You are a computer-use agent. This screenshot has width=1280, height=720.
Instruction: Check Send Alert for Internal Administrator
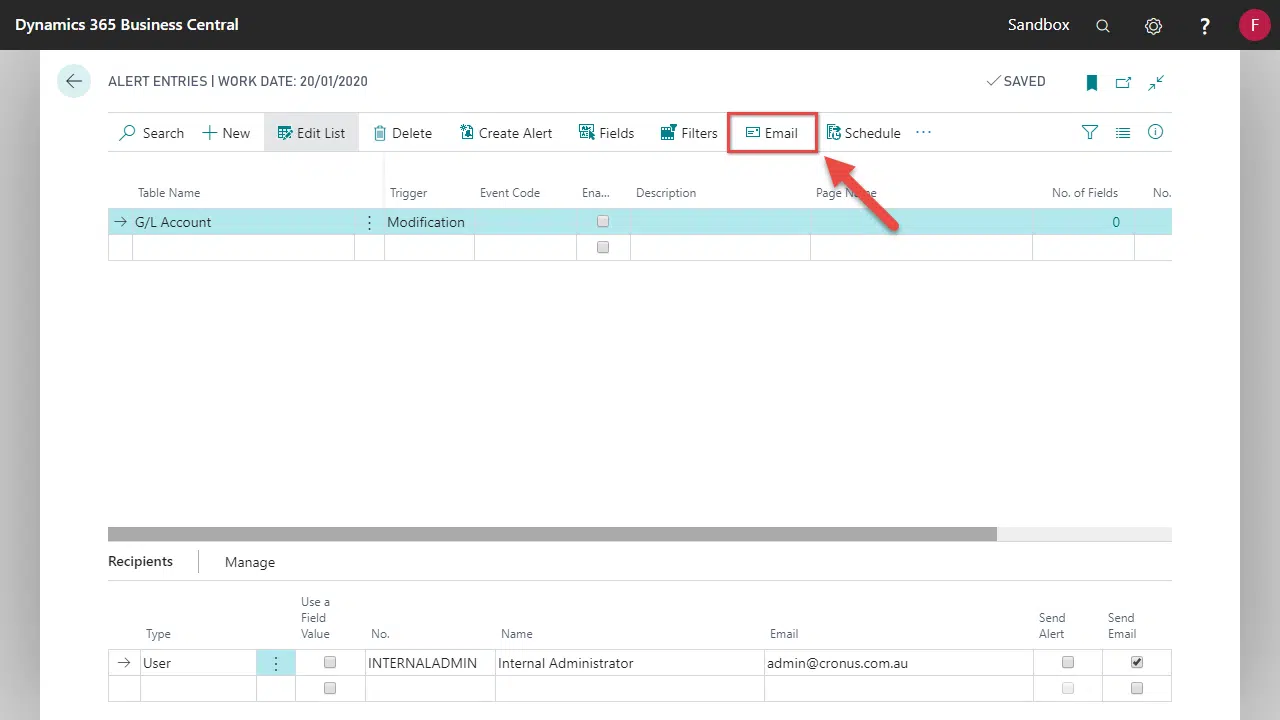(1068, 662)
